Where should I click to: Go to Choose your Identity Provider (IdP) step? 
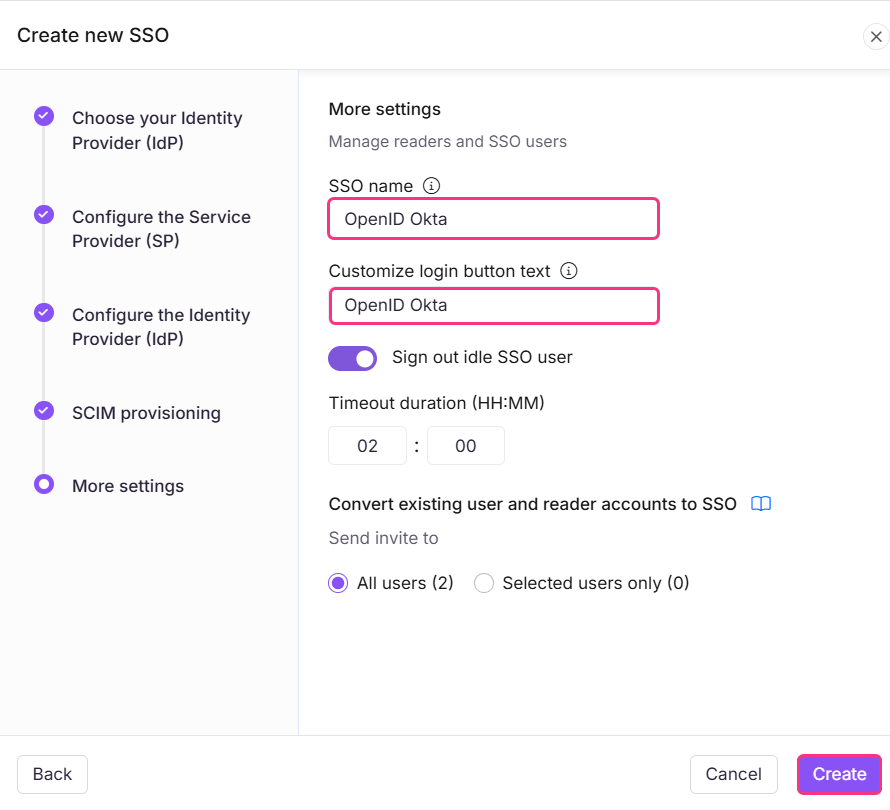pyautogui.click(x=157, y=130)
